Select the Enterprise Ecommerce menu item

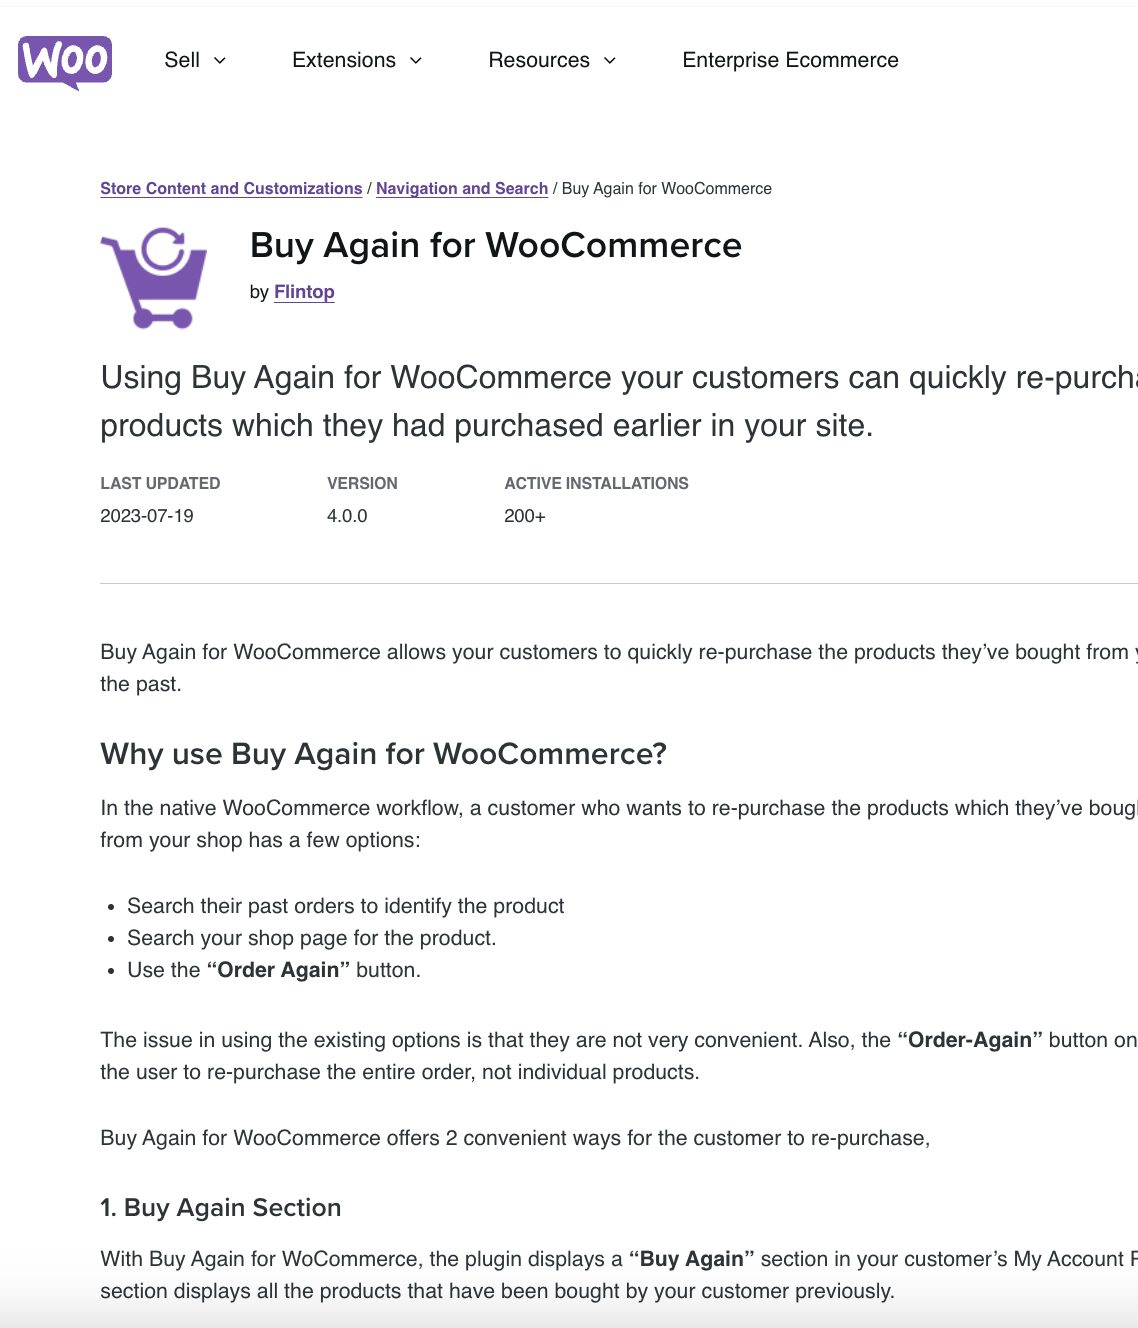pos(790,60)
